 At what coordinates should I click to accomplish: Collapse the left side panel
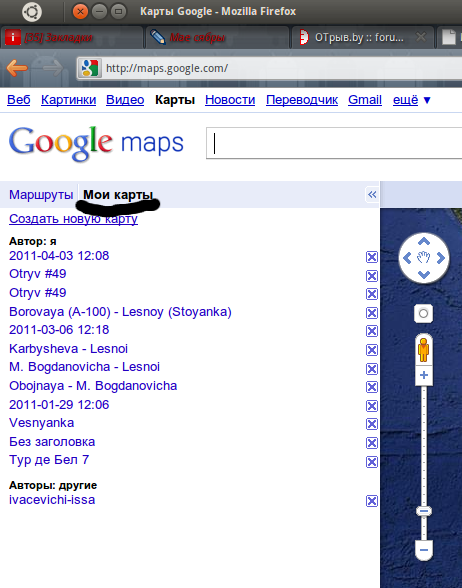click(x=372, y=194)
